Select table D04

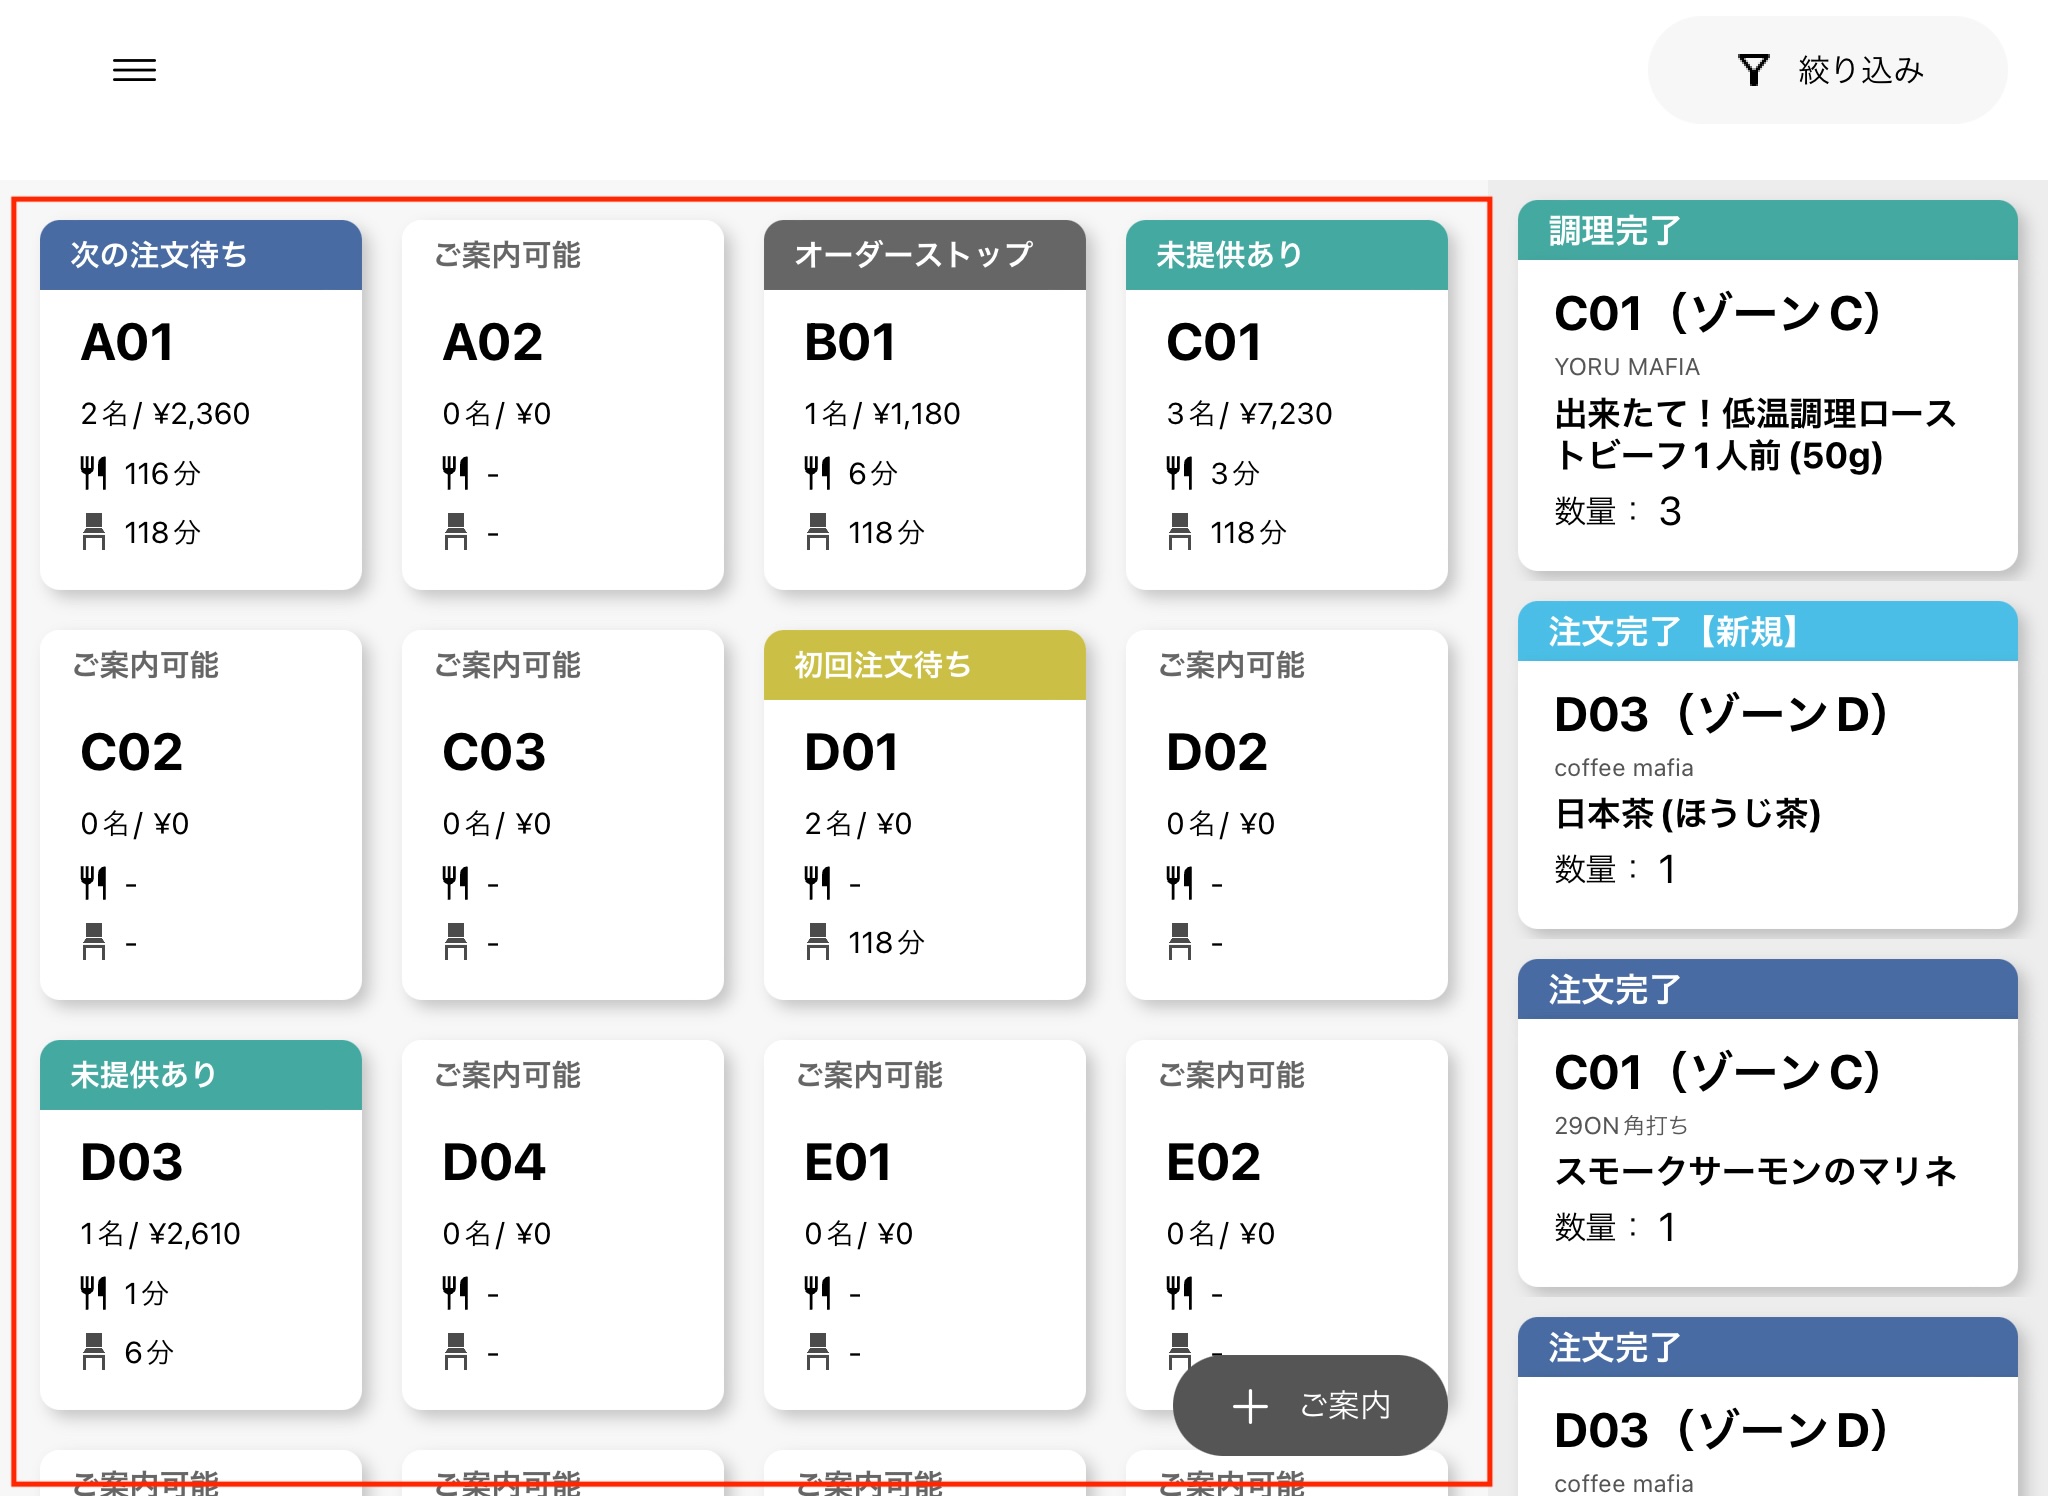(563, 1225)
